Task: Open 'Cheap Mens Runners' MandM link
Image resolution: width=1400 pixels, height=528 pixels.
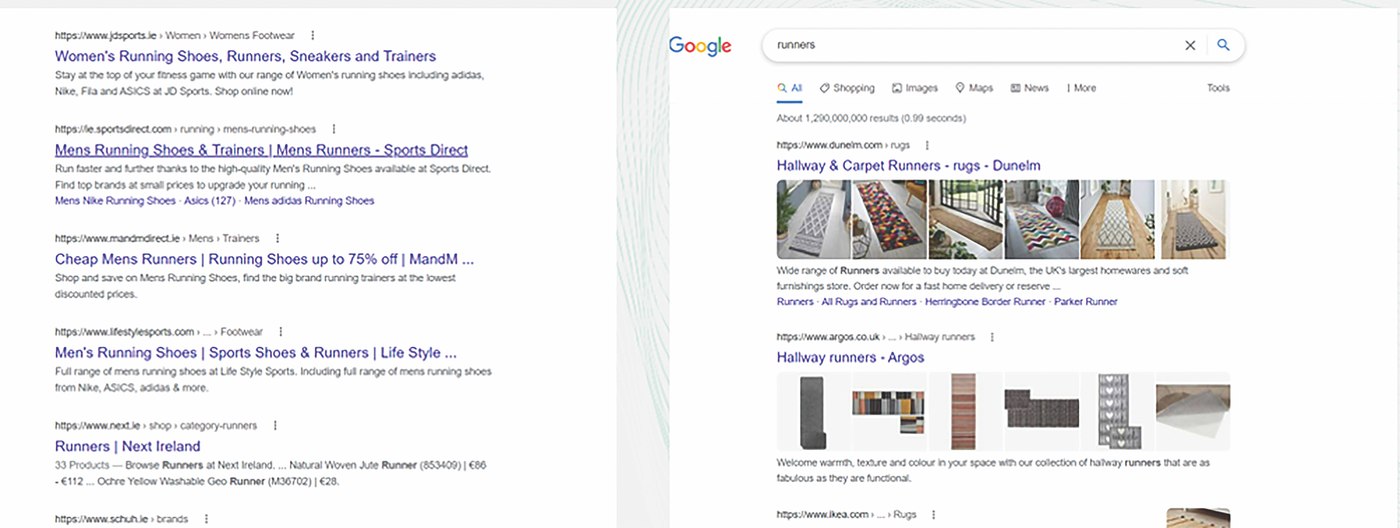Action: pyautogui.click(x=264, y=259)
